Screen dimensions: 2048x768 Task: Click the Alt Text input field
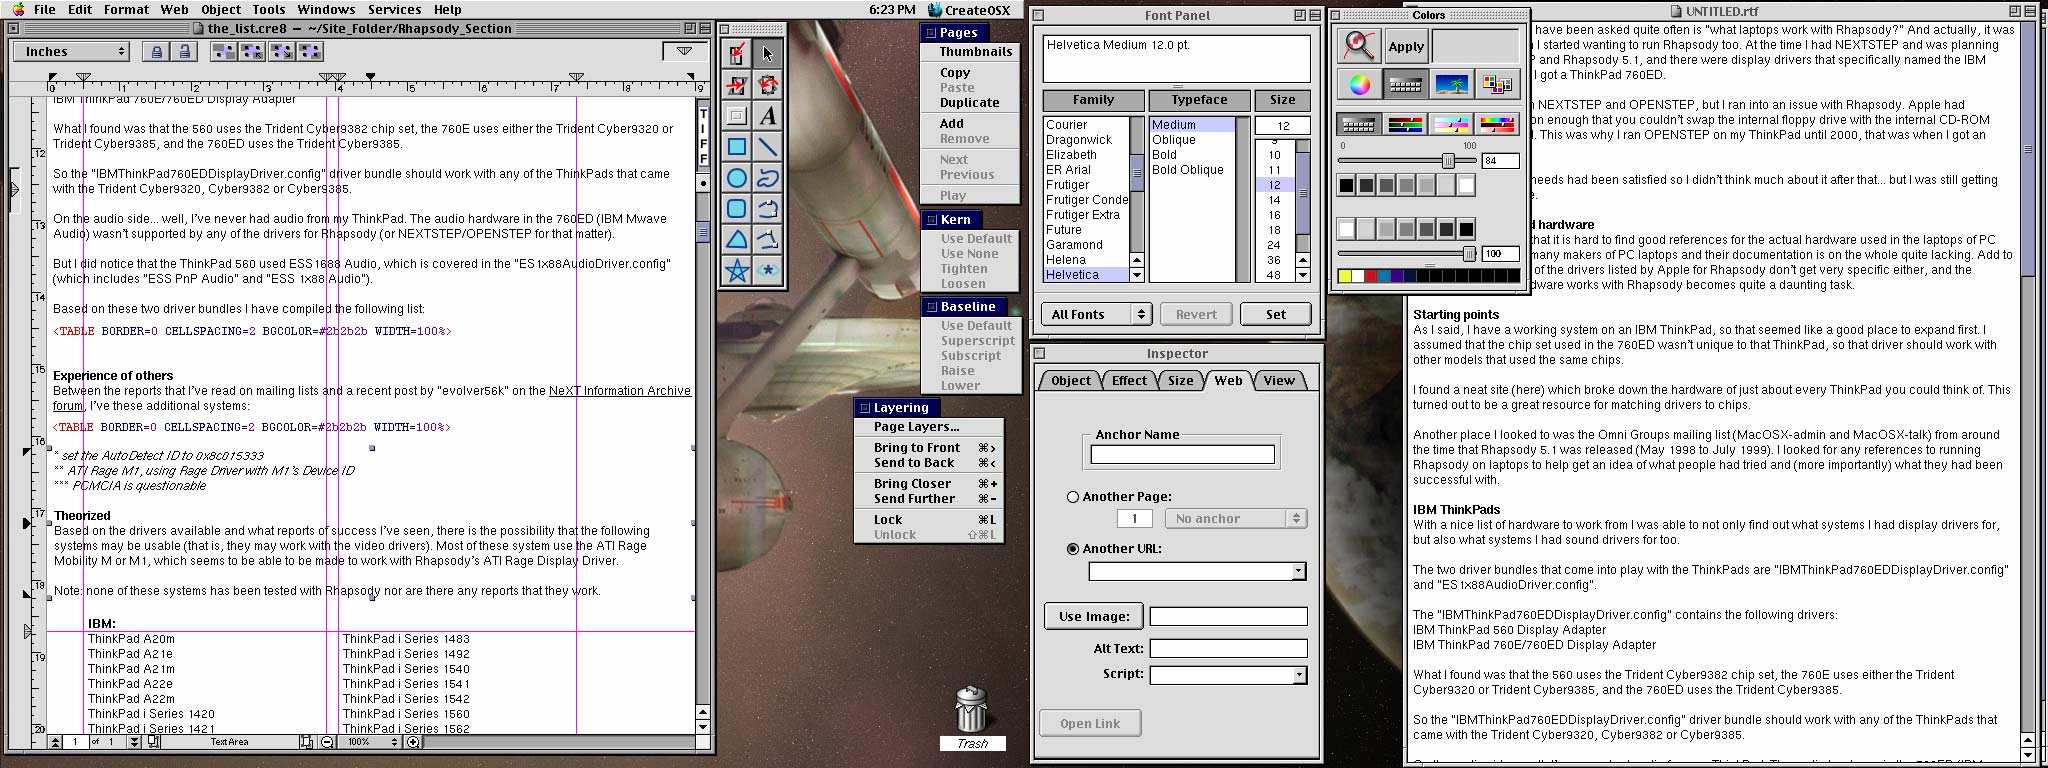[1228, 649]
